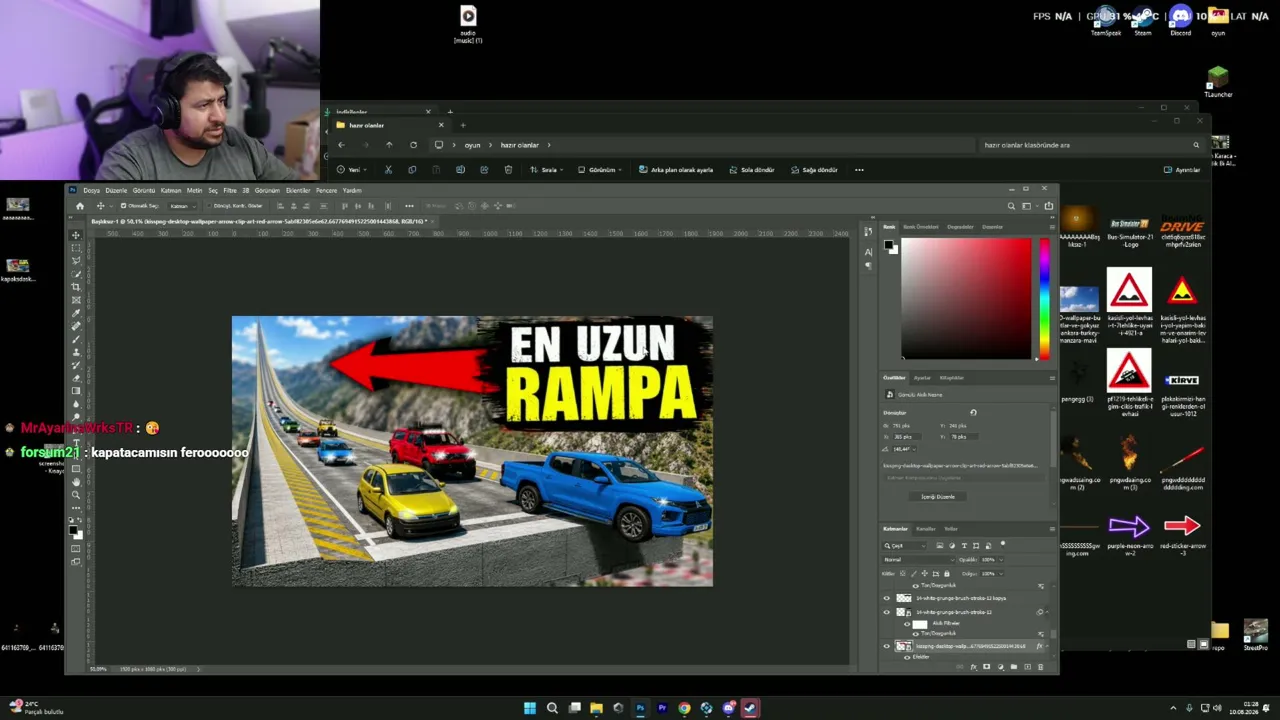This screenshot has width=1280, height=720.
Task: Open more options ellipsis in Photoshop options bar
Action: (409, 206)
